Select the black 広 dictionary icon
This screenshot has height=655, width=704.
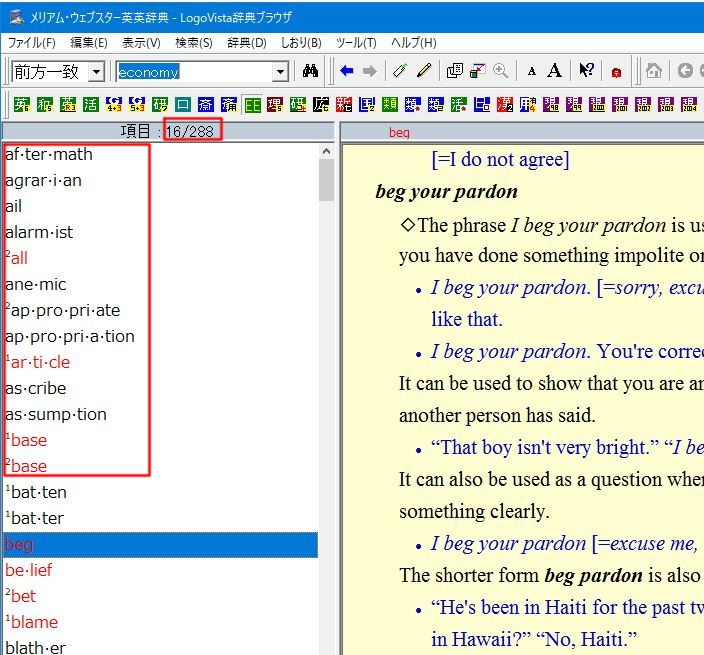coord(321,105)
